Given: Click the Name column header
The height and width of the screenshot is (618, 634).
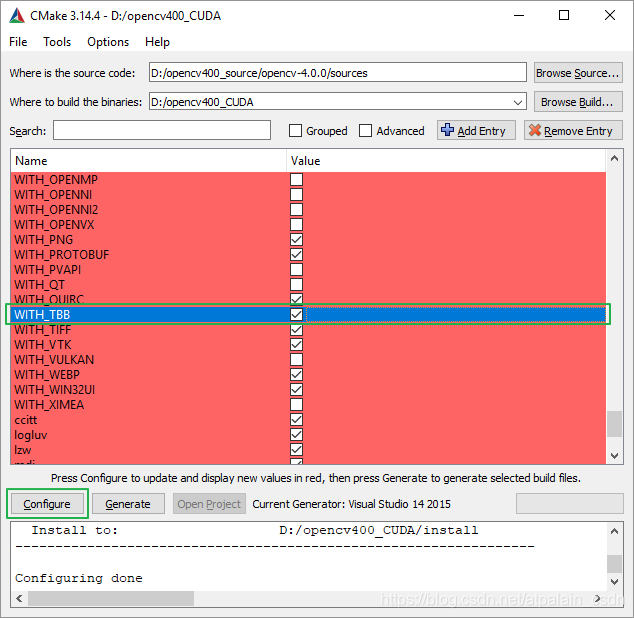Looking at the screenshot, I should click(148, 161).
